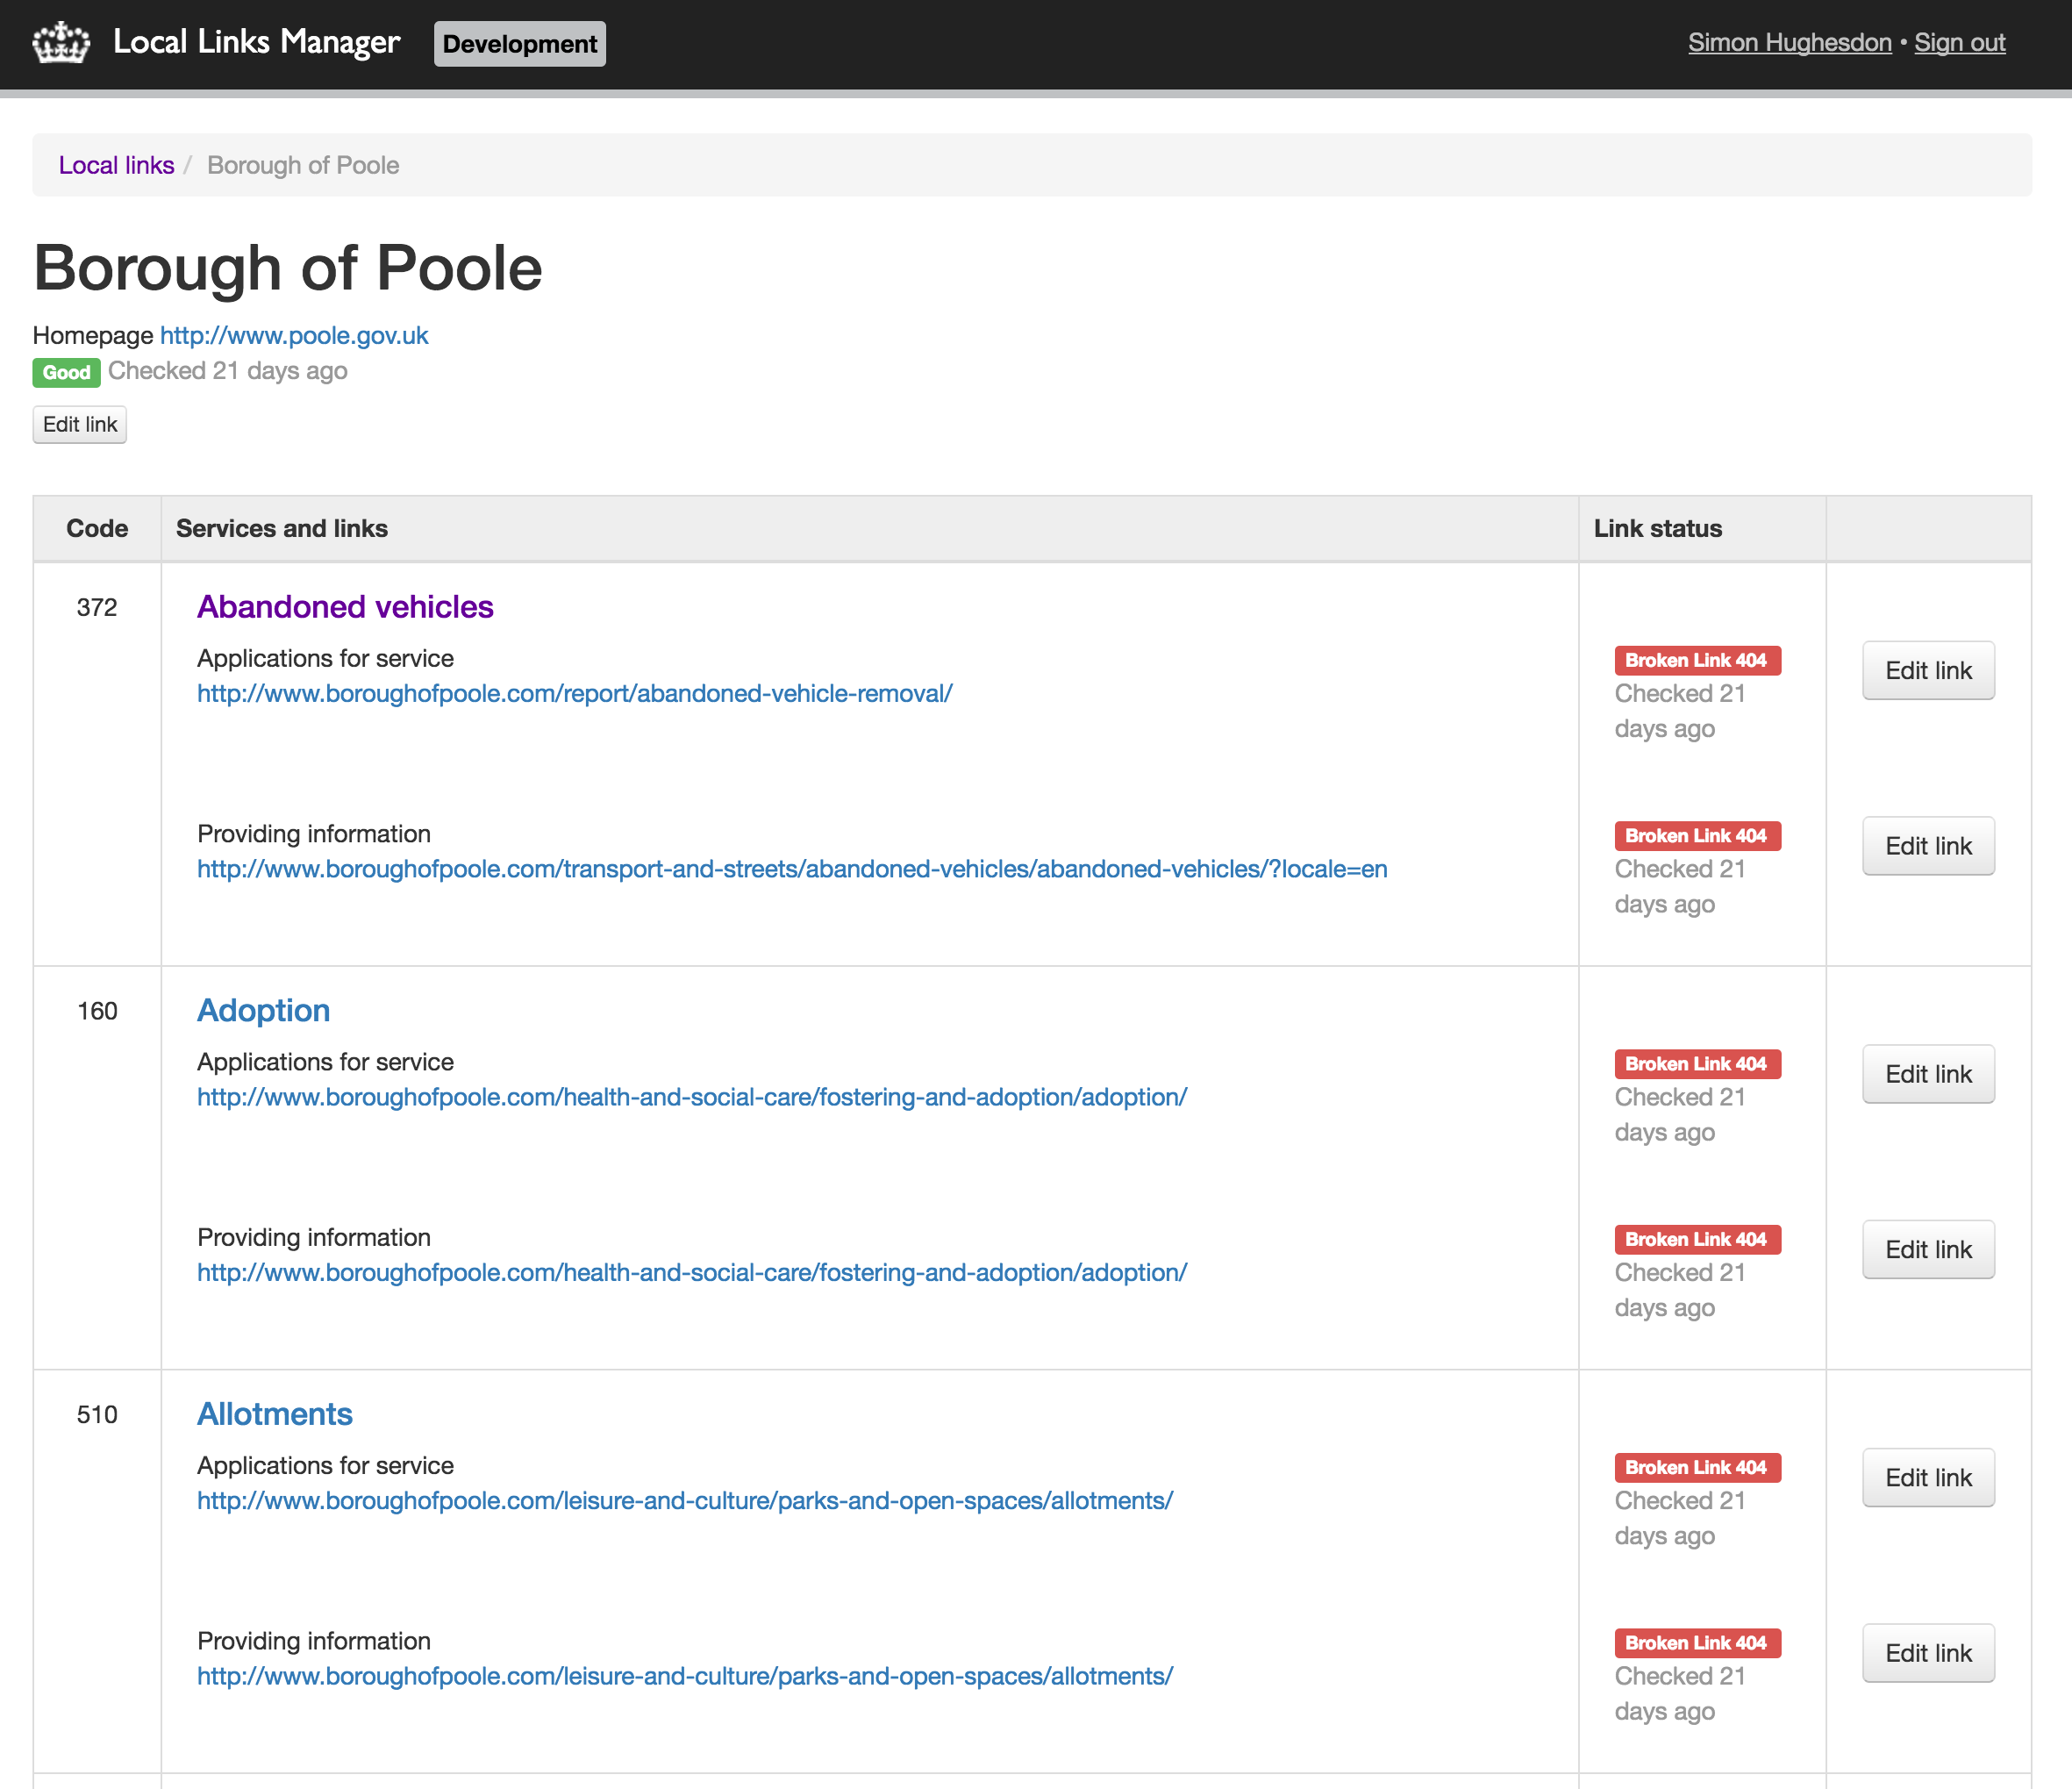Viewport: 2072px width, 1789px height.
Task: Click the crown logo icon in header
Action: coord(61,43)
